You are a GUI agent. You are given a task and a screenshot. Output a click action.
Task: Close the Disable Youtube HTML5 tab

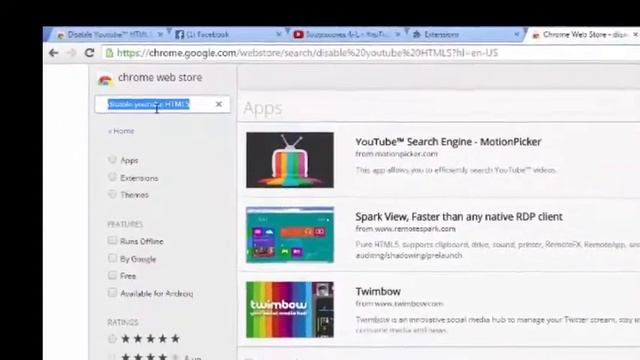pos(160,35)
